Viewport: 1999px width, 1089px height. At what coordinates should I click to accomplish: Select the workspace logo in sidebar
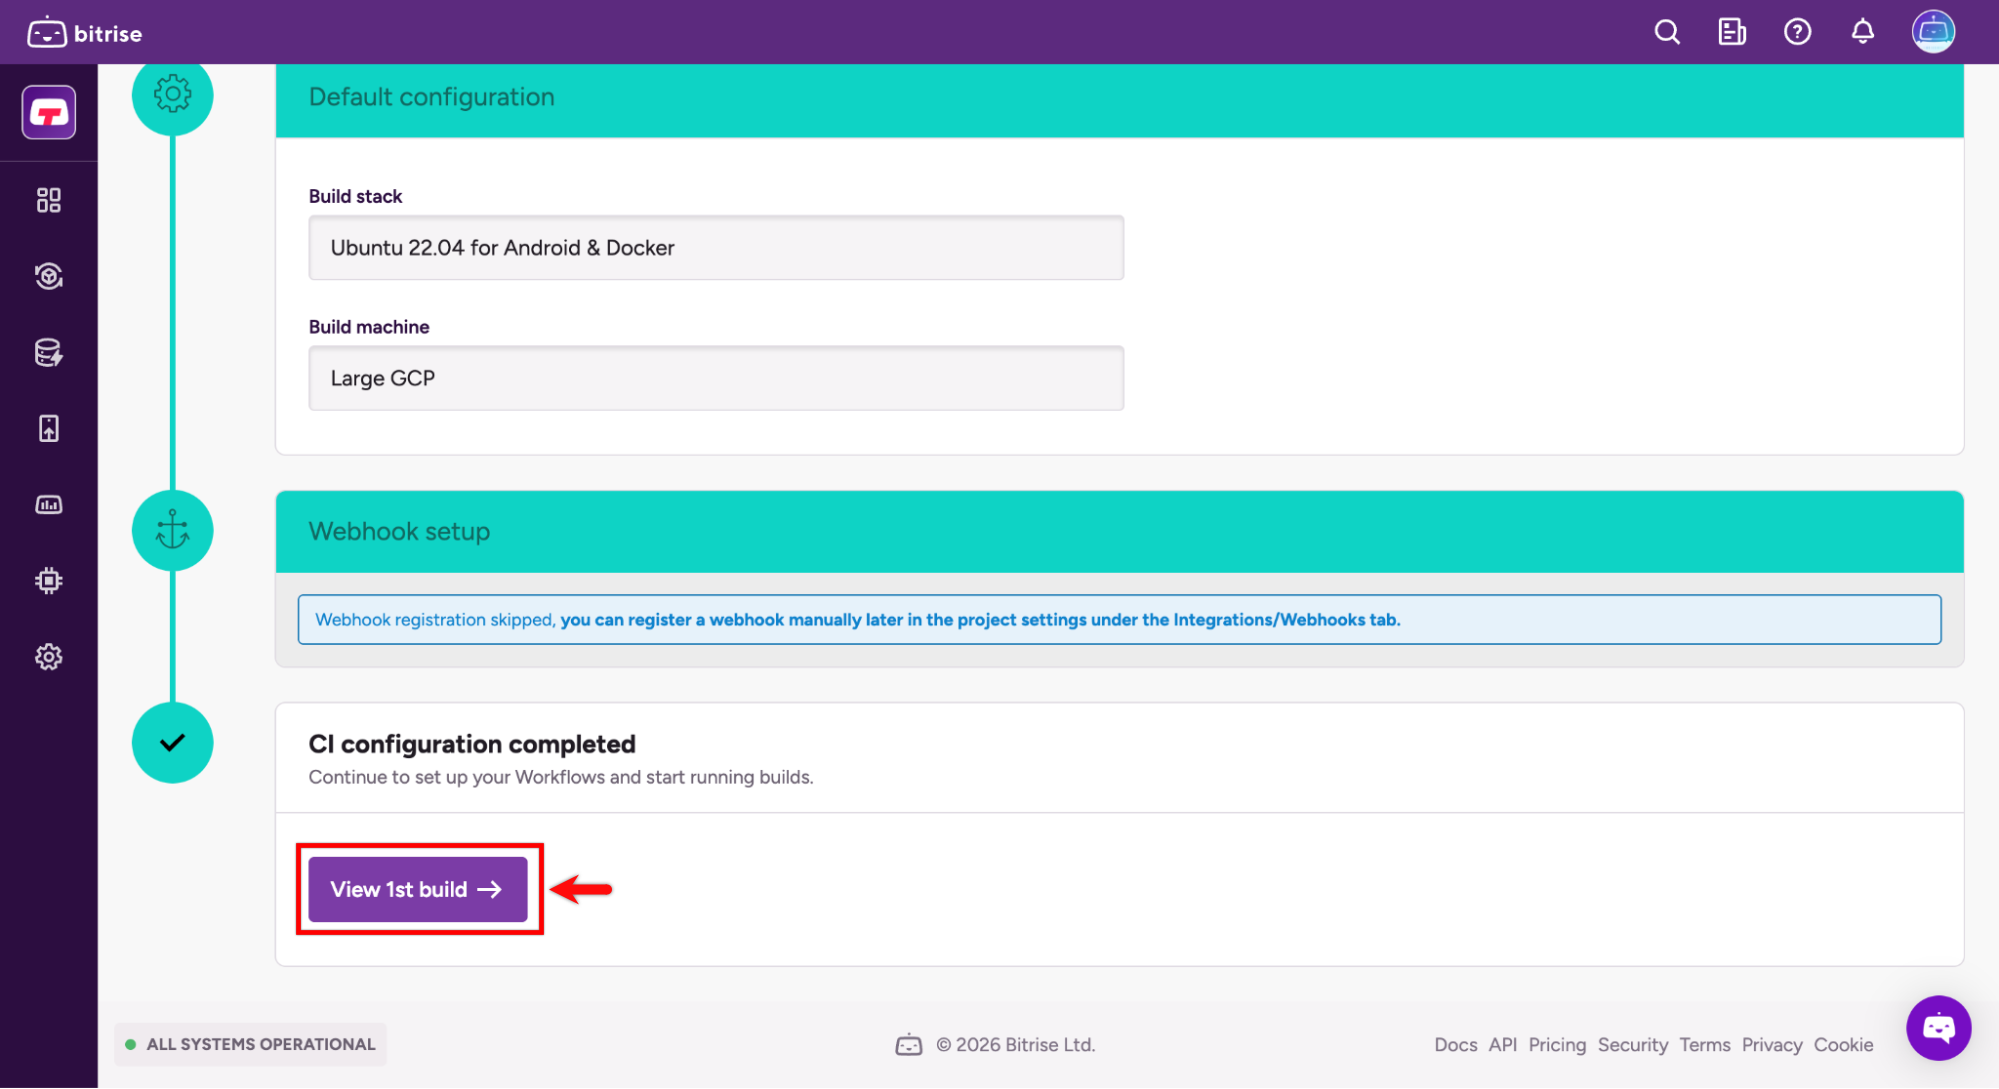click(49, 112)
